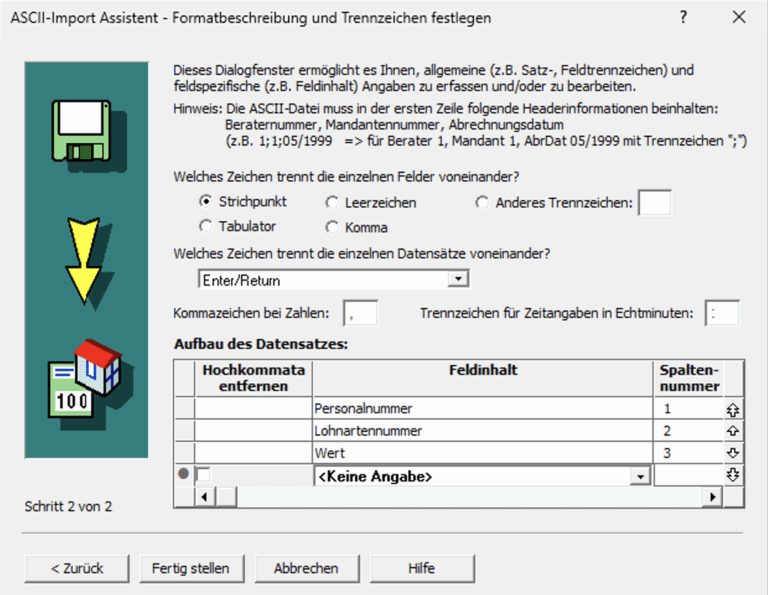Expand the Keine Angabe field content dropdown

tap(639, 477)
